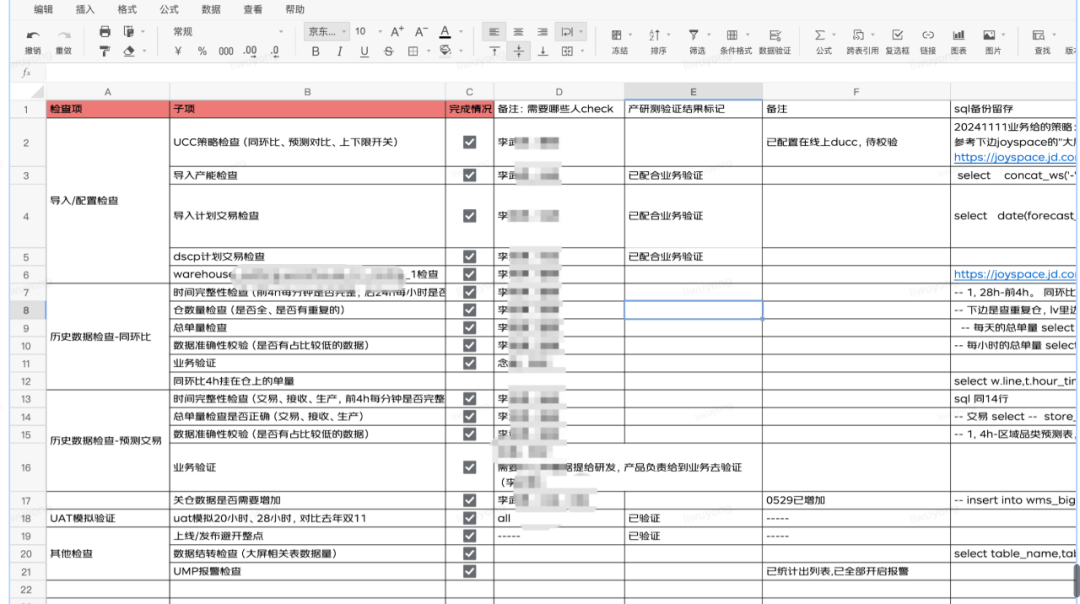Viewport: 1080px width, 604px height.
Task: Open the 数据 menu
Action: pos(211,9)
